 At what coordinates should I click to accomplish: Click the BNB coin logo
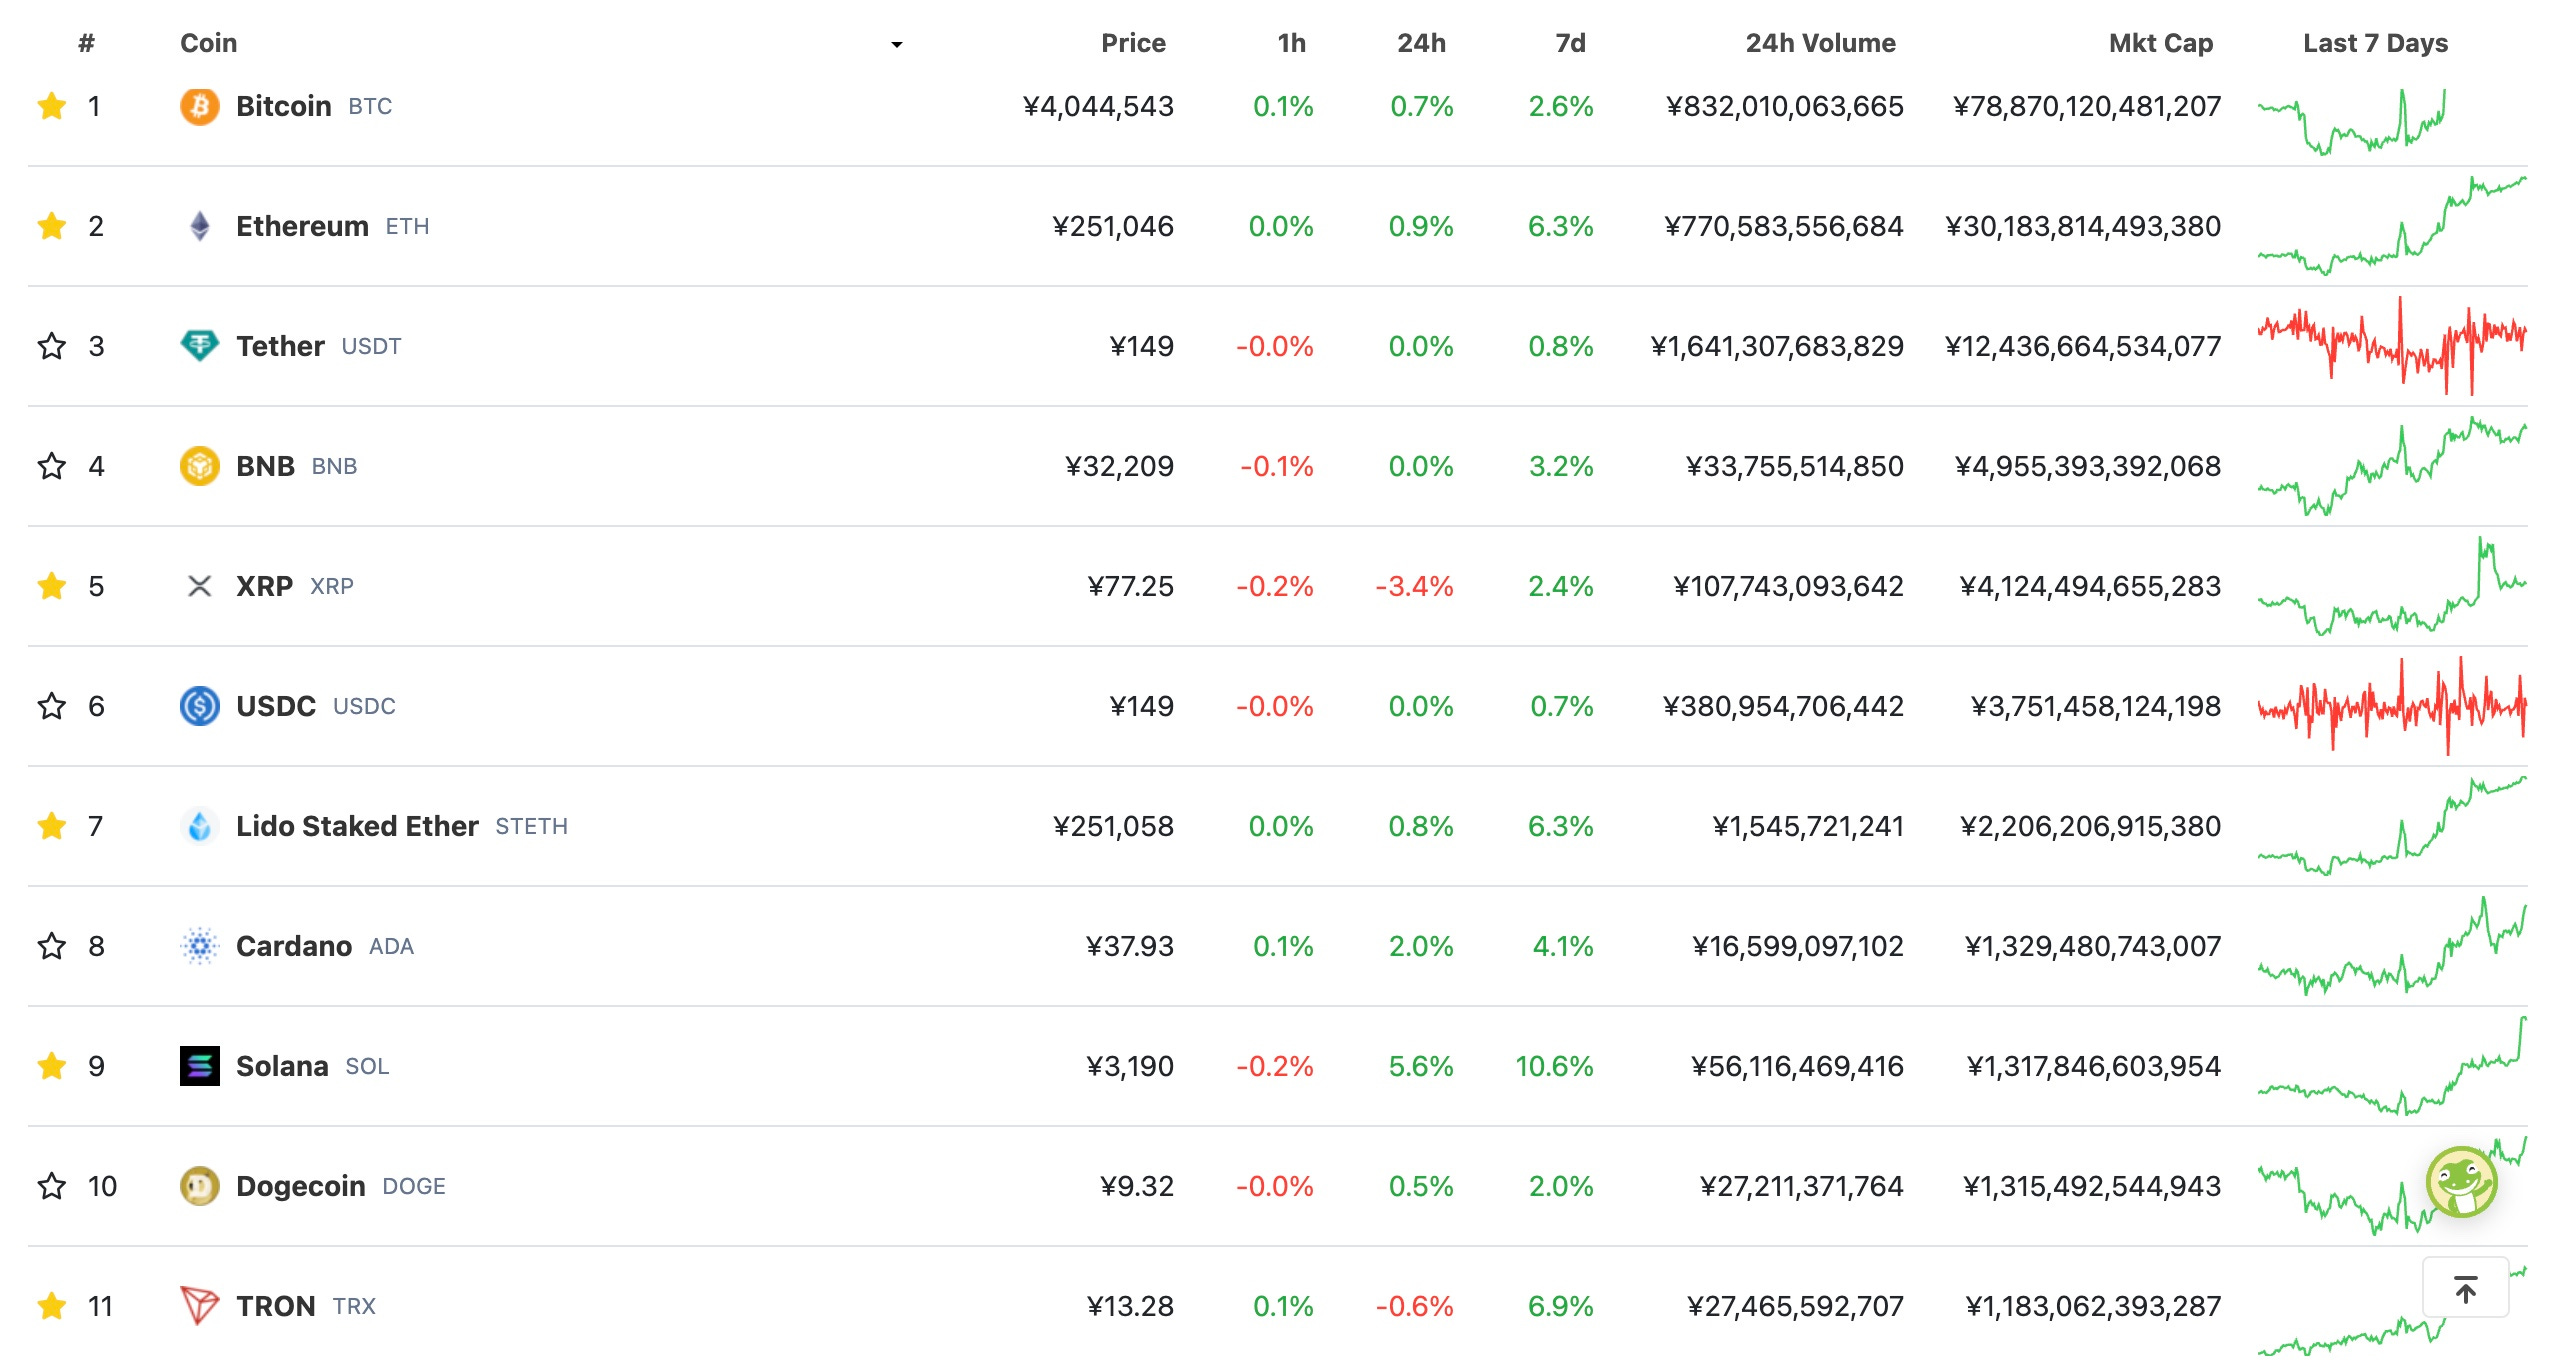tap(200, 466)
